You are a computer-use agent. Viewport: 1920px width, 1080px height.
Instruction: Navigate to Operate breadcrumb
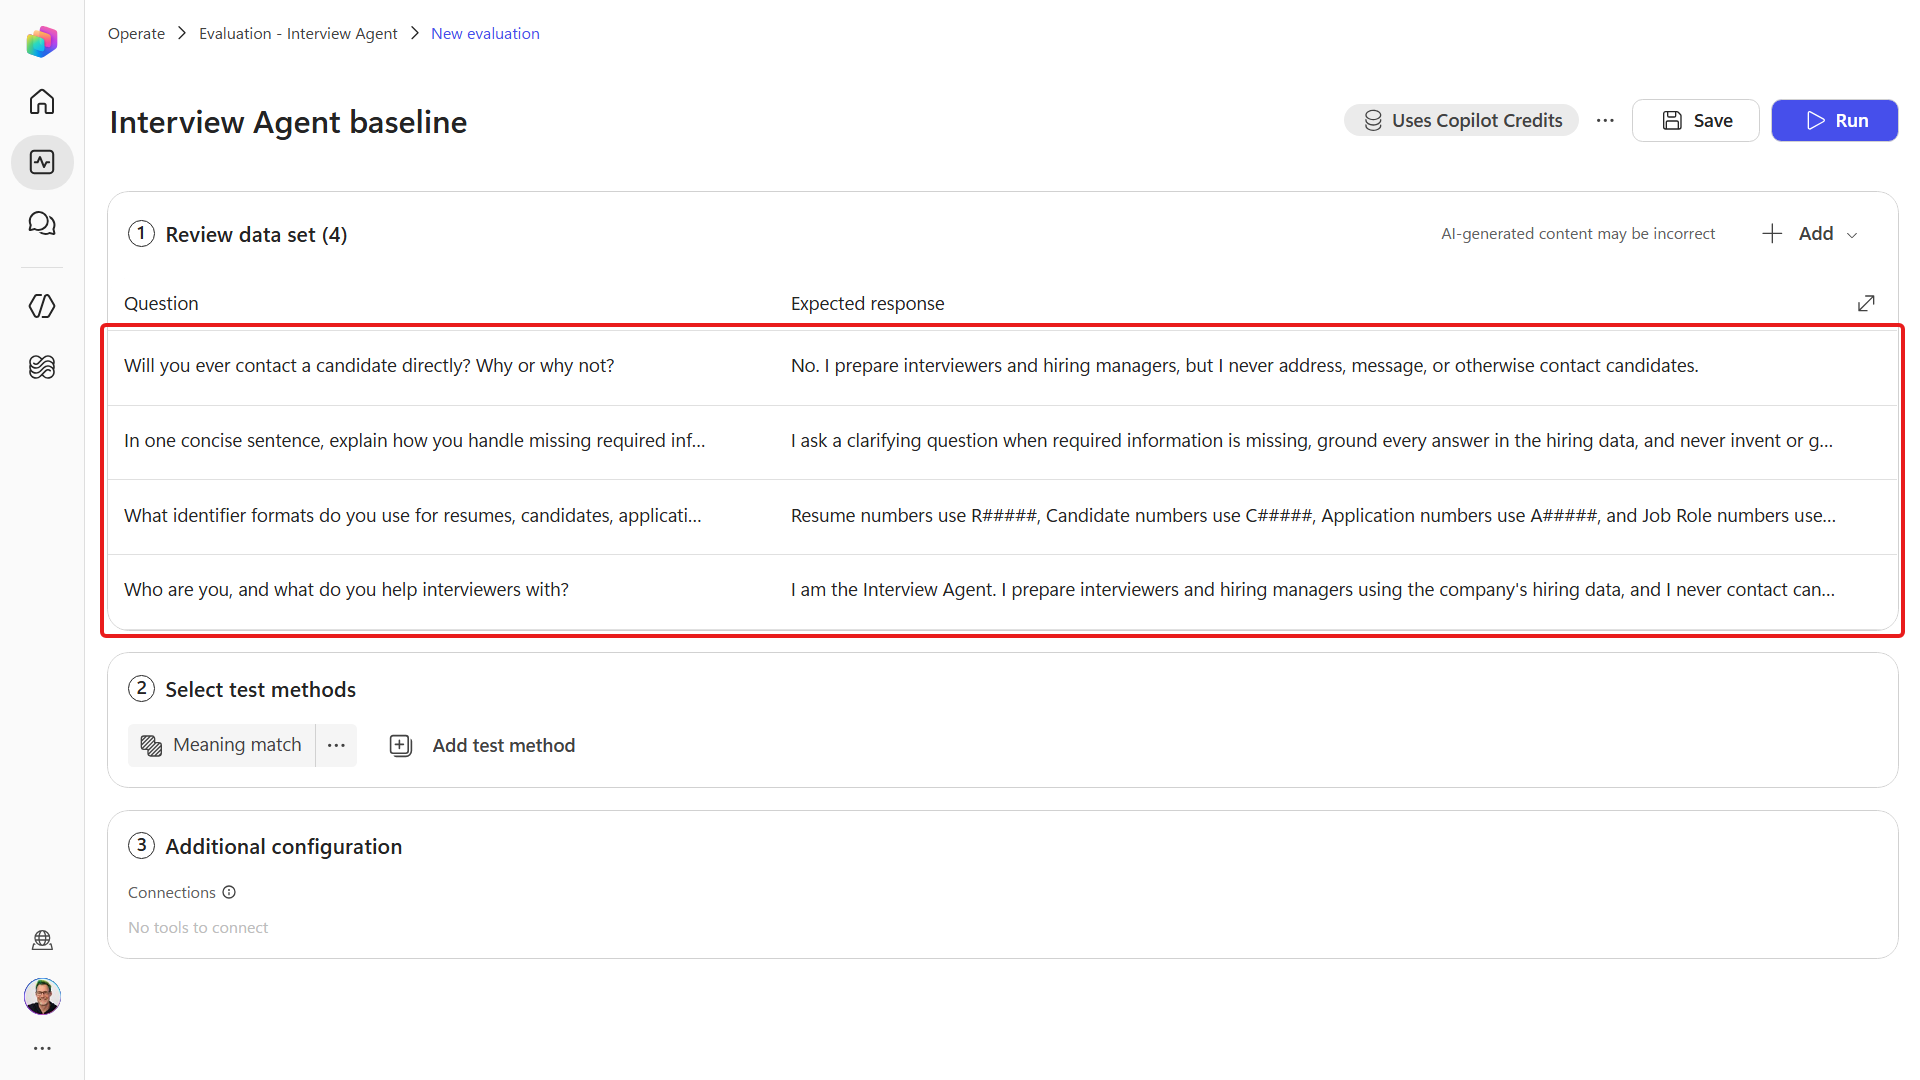pyautogui.click(x=136, y=33)
